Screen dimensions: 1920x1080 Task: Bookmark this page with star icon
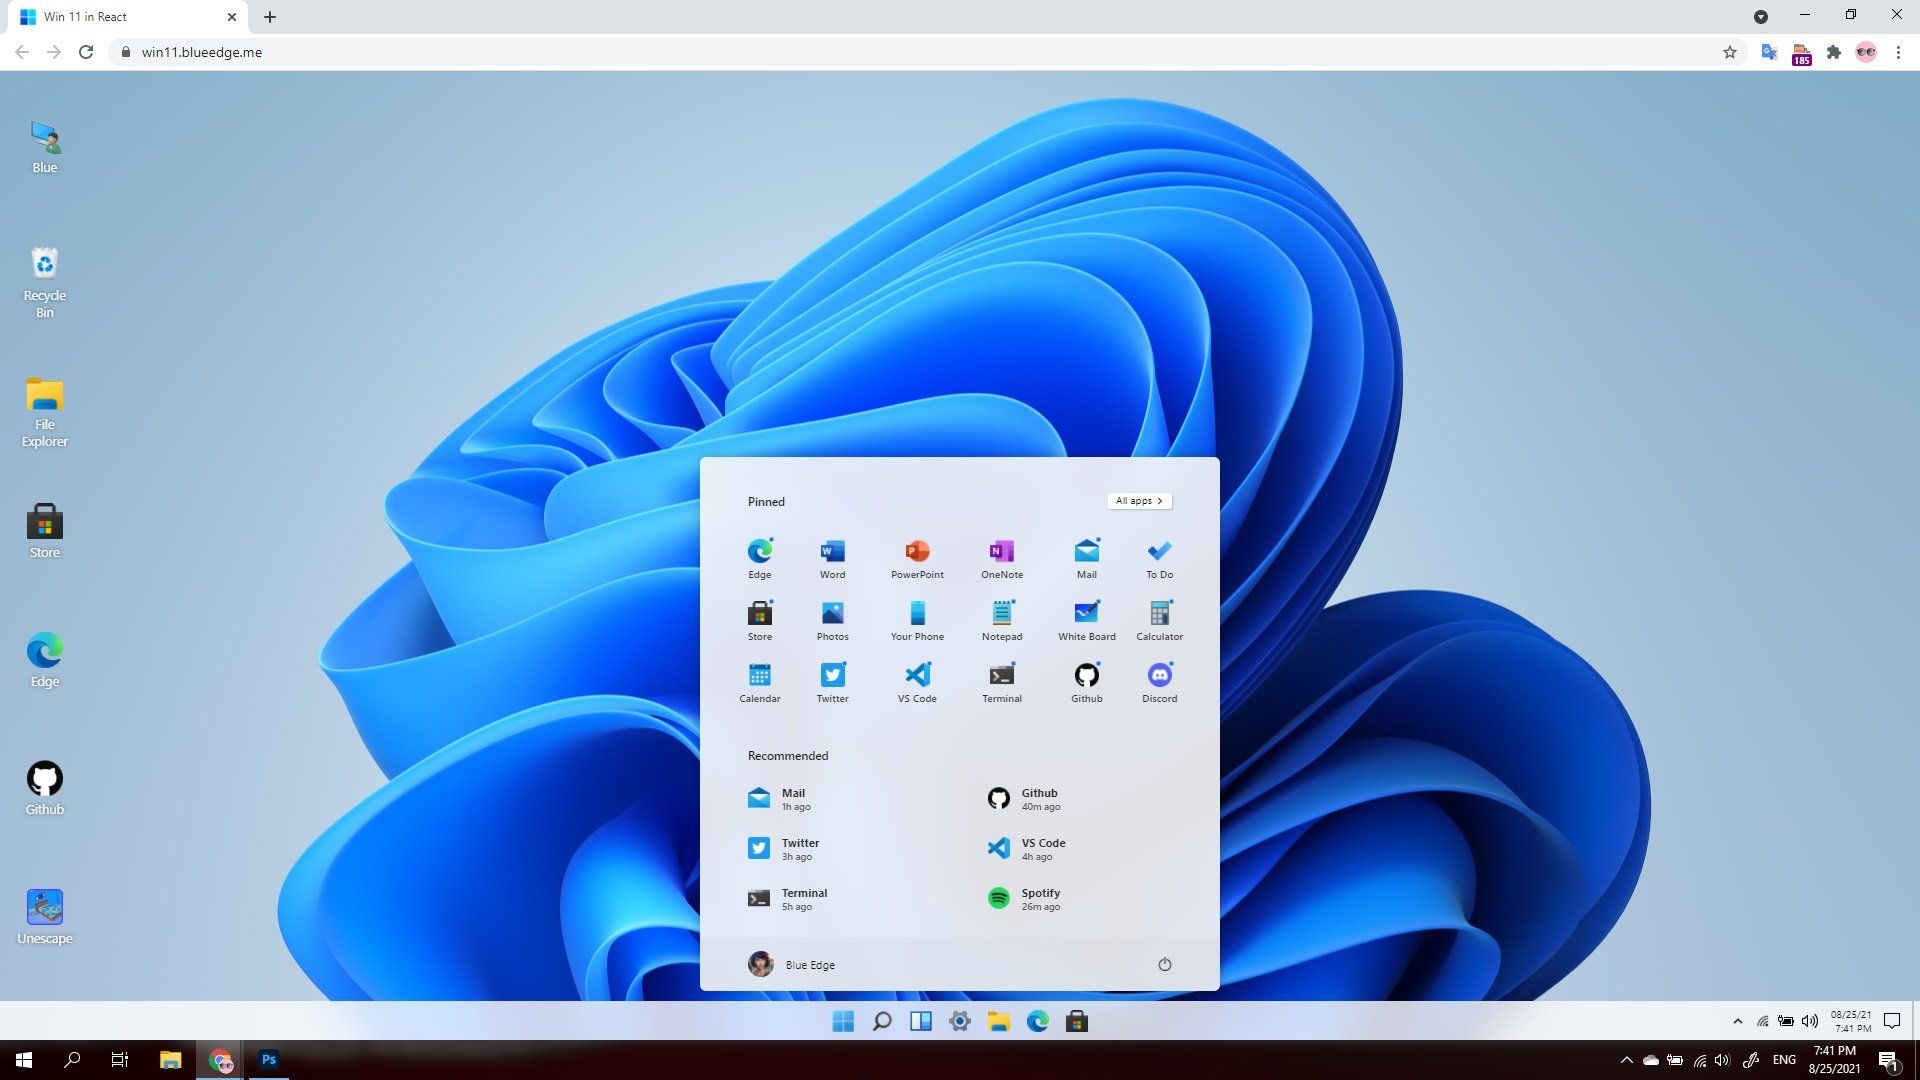1730,52
